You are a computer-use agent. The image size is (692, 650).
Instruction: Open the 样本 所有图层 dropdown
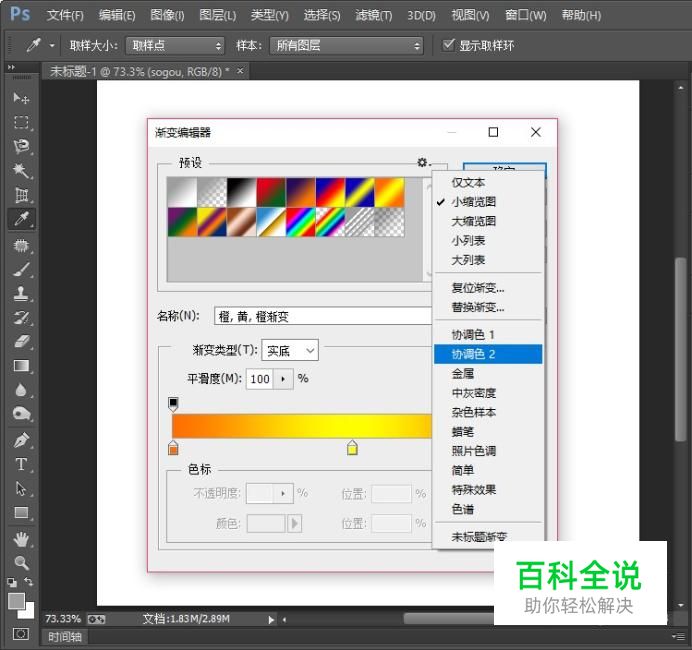pyautogui.click(x=346, y=45)
